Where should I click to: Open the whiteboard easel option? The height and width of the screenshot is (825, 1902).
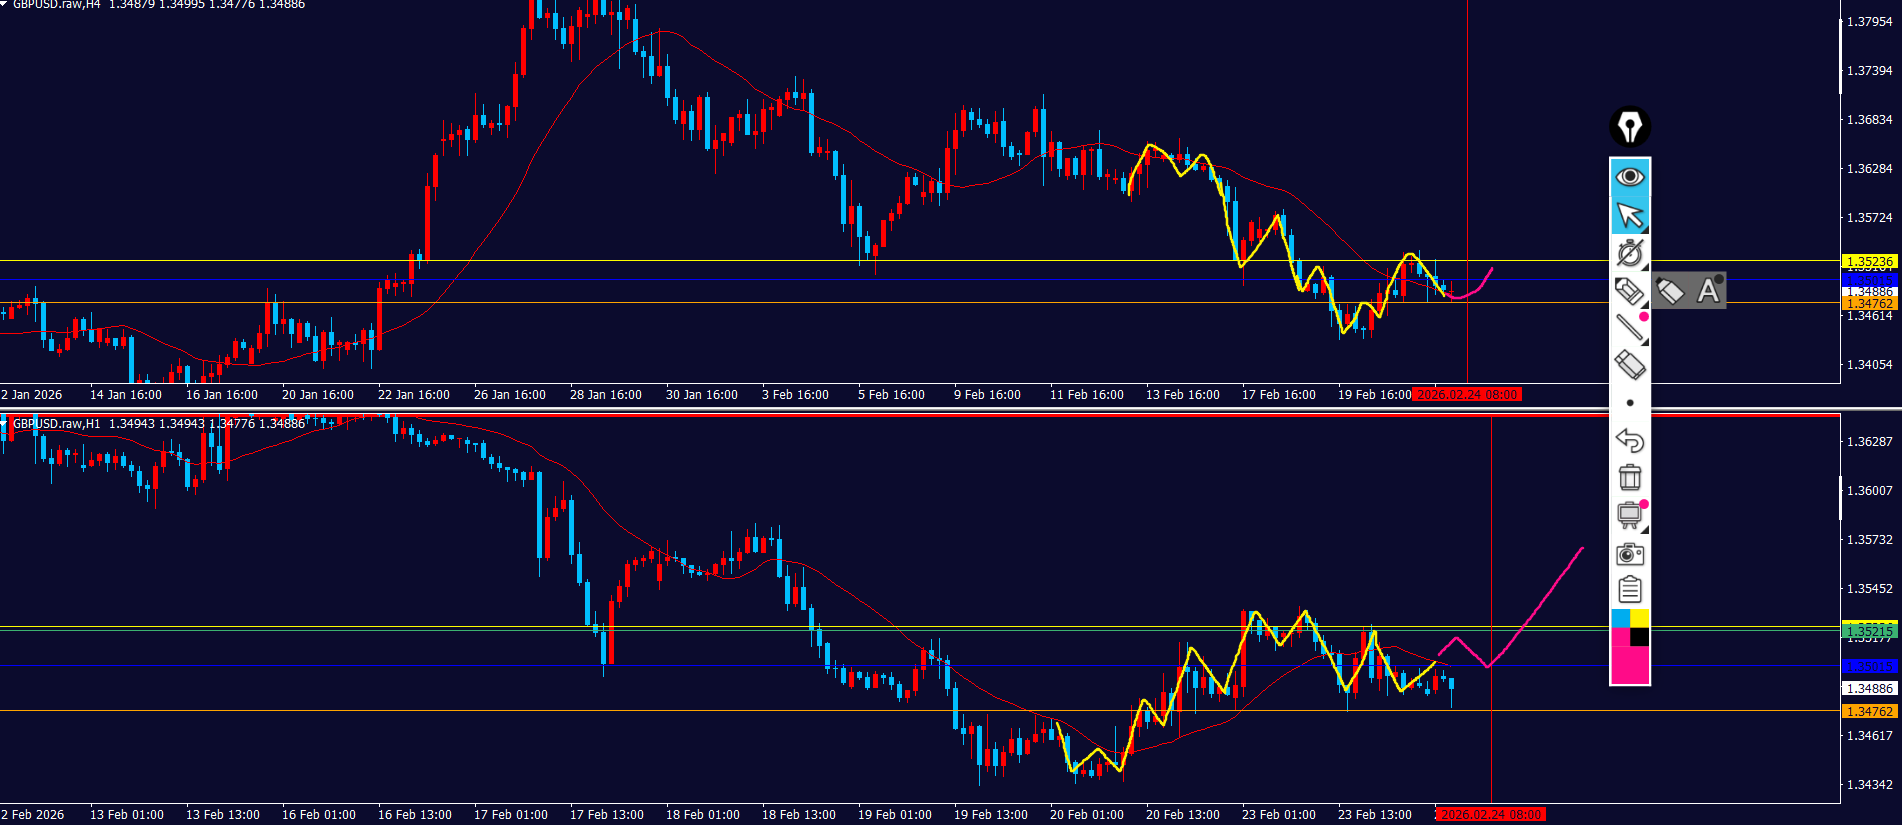(1629, 516)
